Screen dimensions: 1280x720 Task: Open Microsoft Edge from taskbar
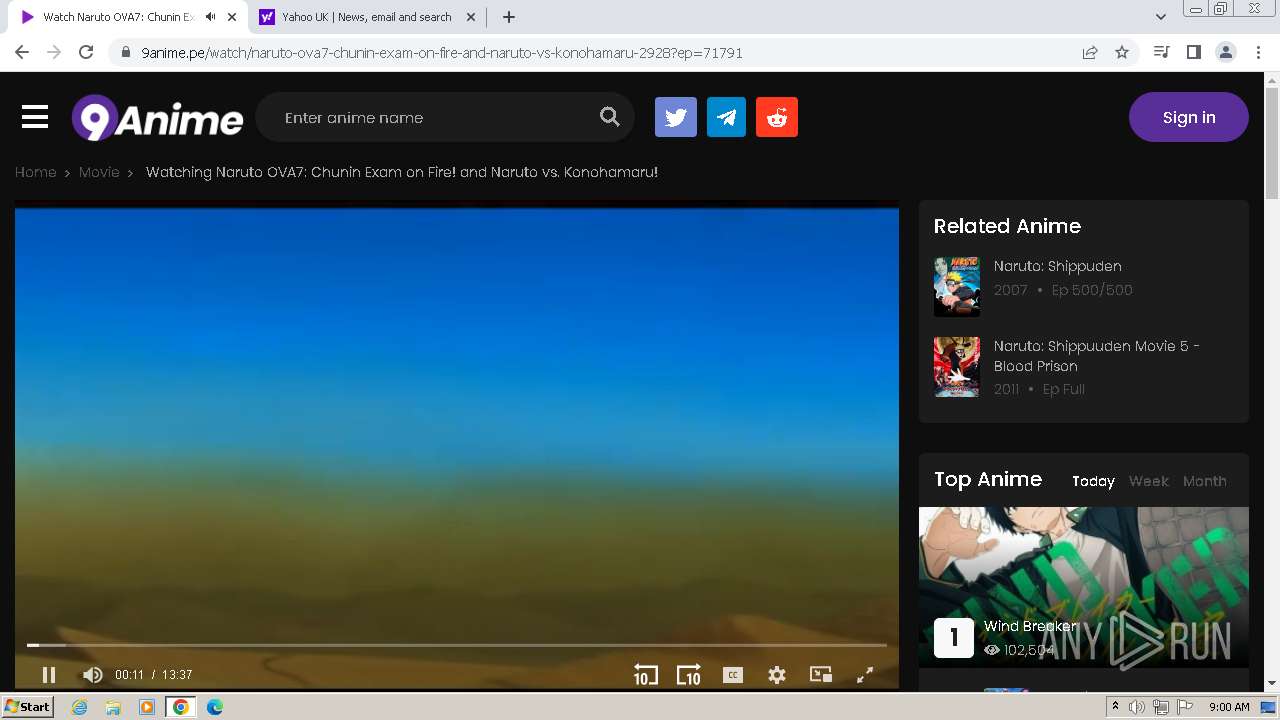[x=215, y=707]
